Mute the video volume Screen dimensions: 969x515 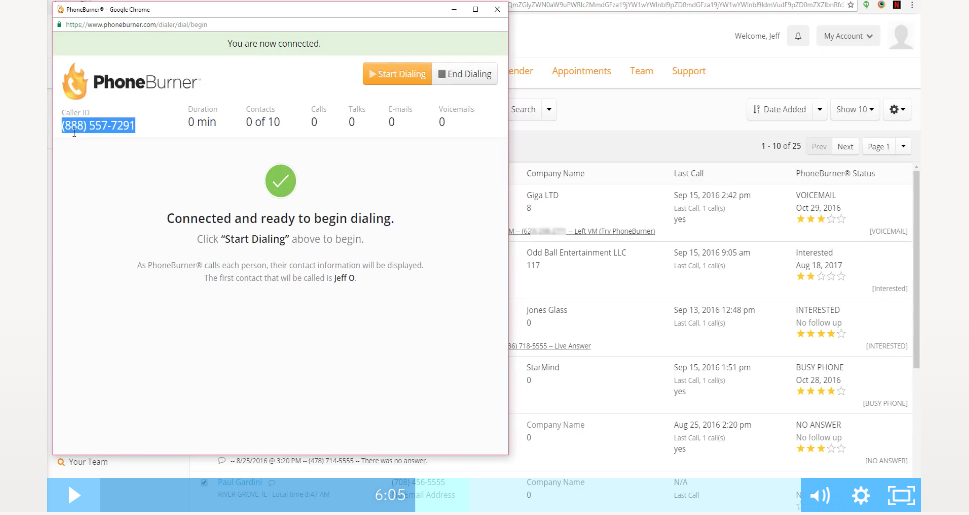click(820, 495)
